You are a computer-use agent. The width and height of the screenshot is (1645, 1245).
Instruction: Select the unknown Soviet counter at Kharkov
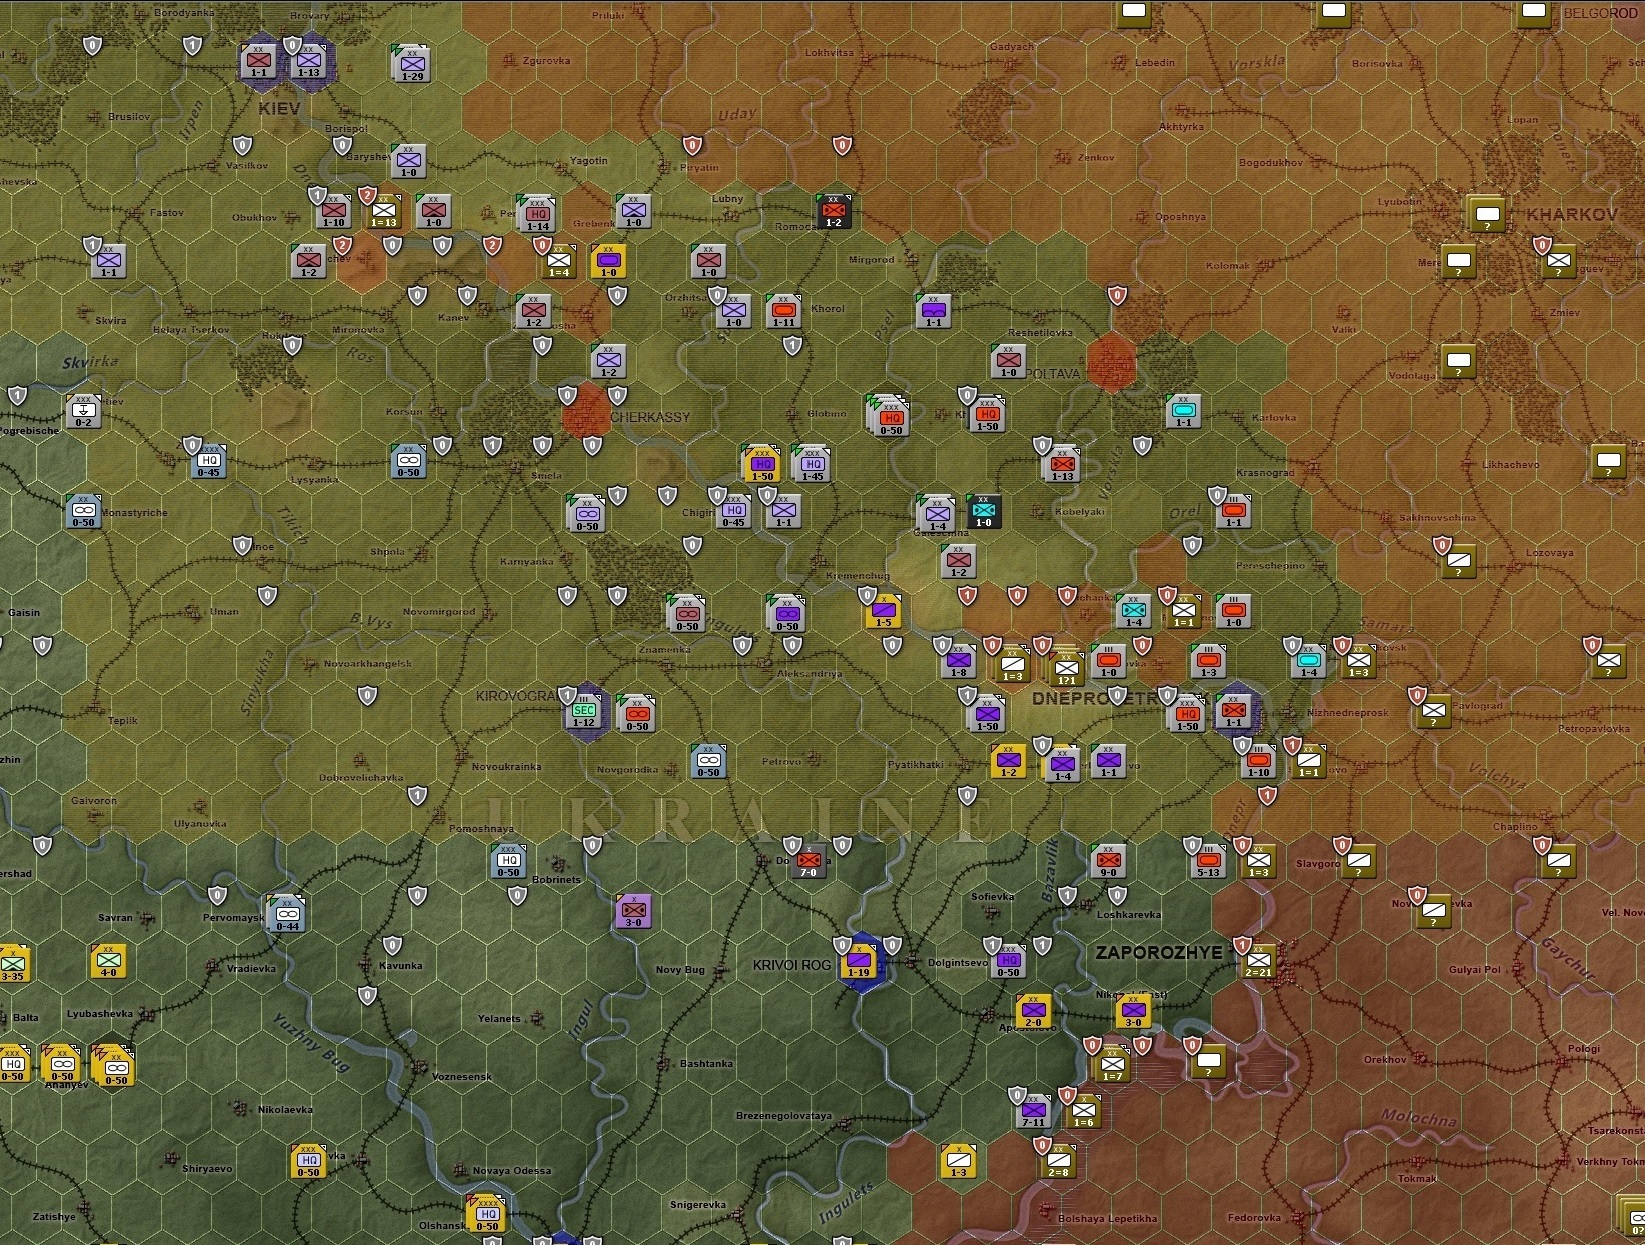click(1489, 214)
